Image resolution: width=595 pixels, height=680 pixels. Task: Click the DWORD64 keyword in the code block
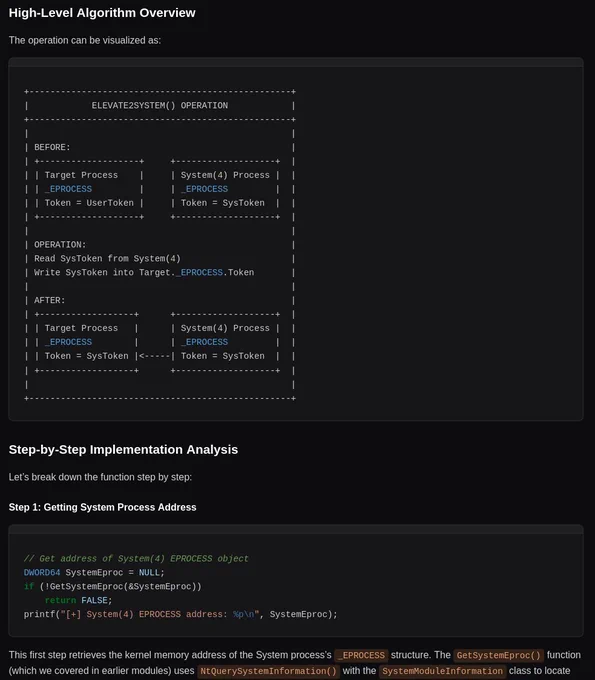coord(42,572)
